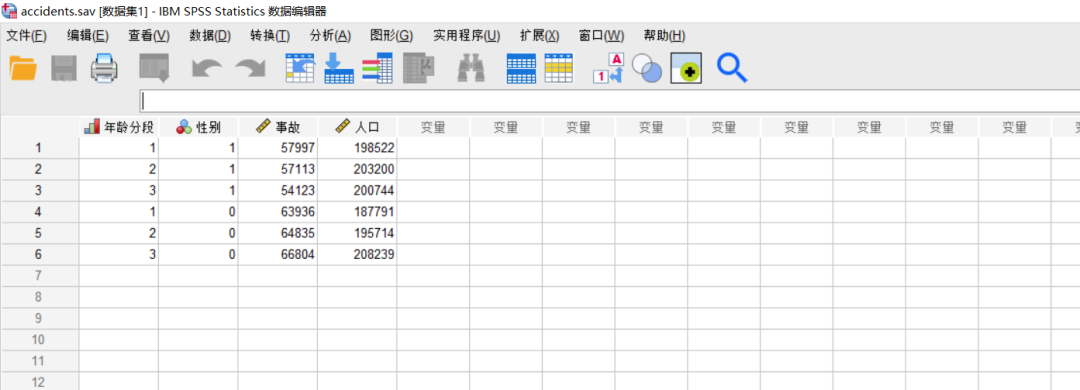Viewport: 1080px width, 390px height.
Task: Click the cell containing 63936
Action: (278, 212)
